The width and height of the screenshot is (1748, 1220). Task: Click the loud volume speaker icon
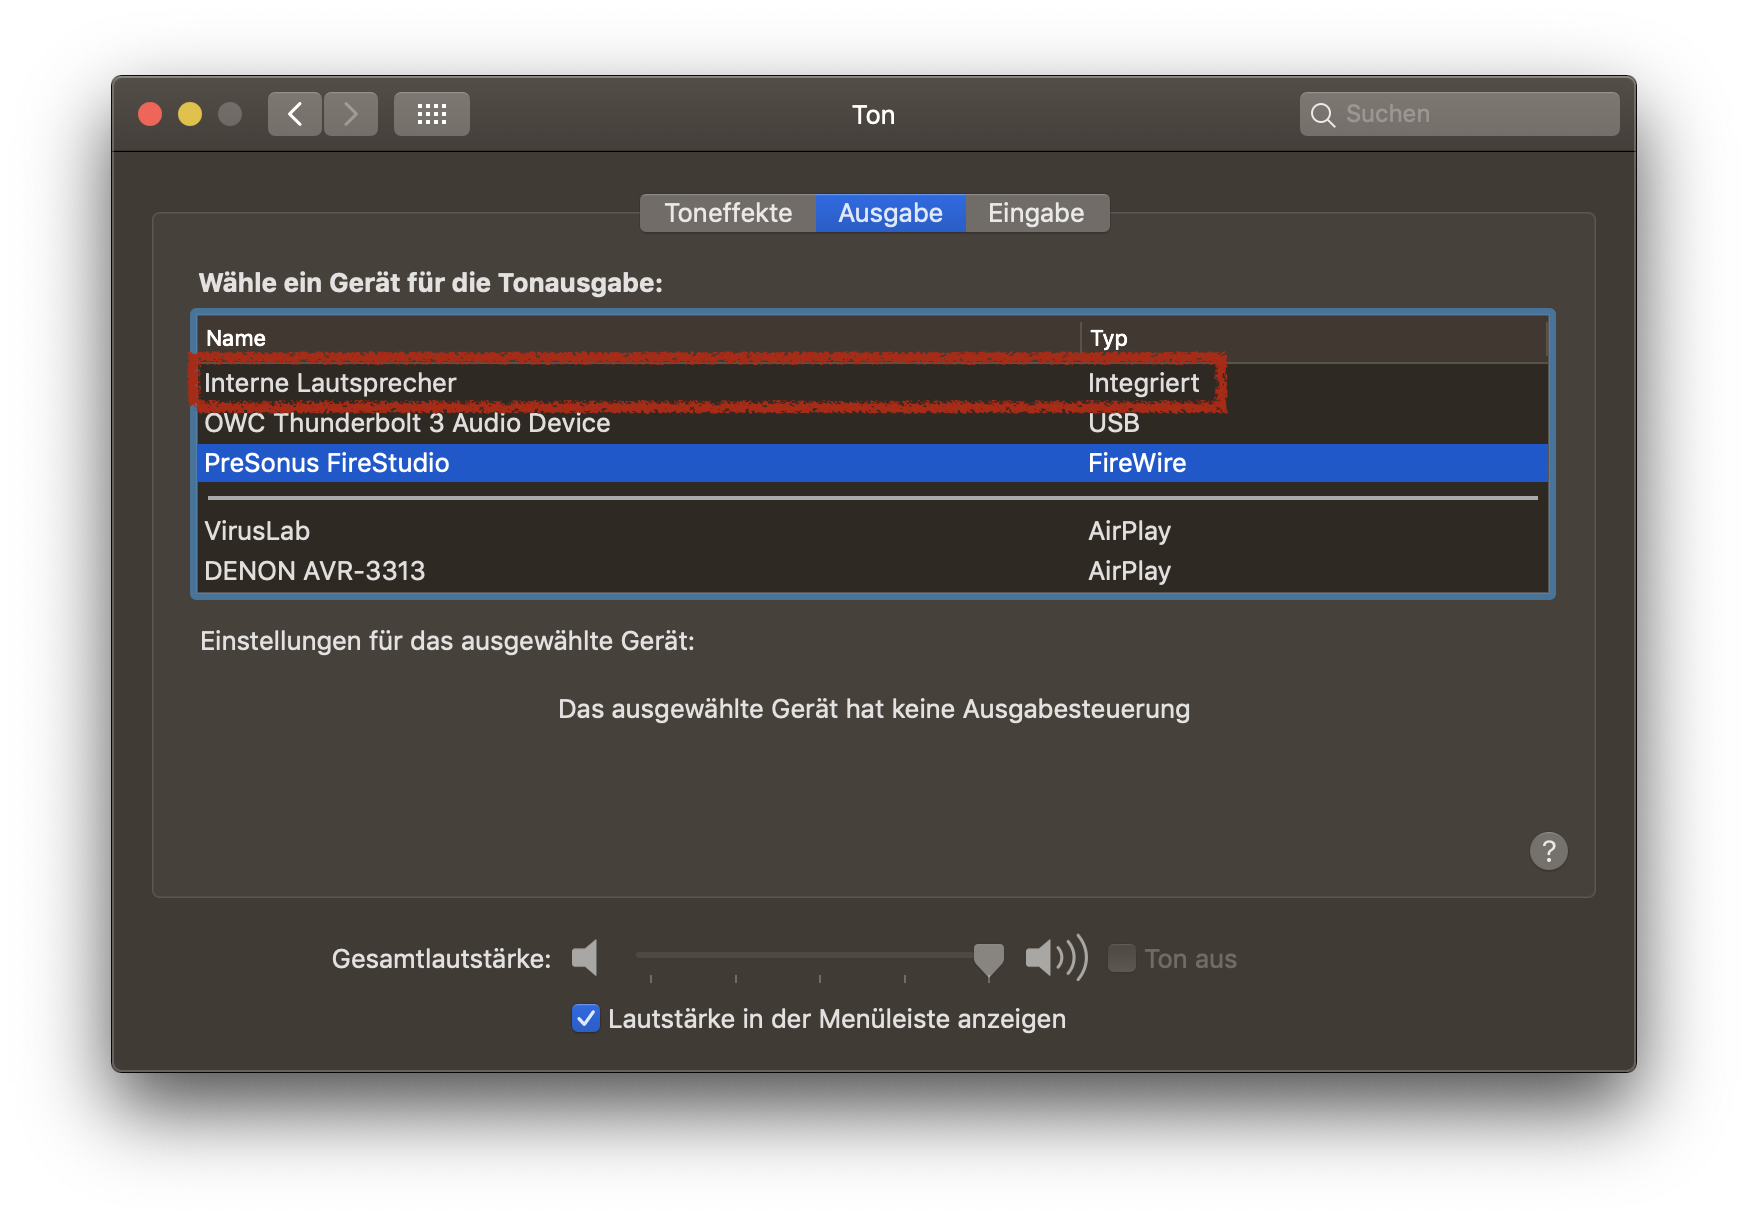(1055, 958)
